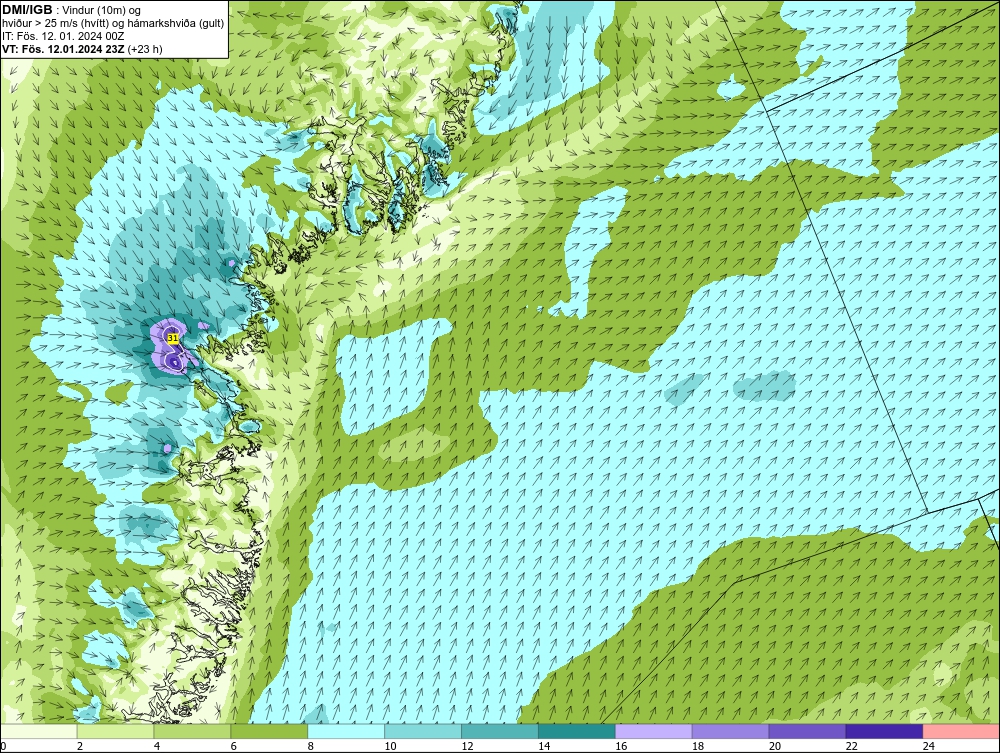Click the yellow 31 max gust label
The image size is (1000, 753).
pos(172,338)
